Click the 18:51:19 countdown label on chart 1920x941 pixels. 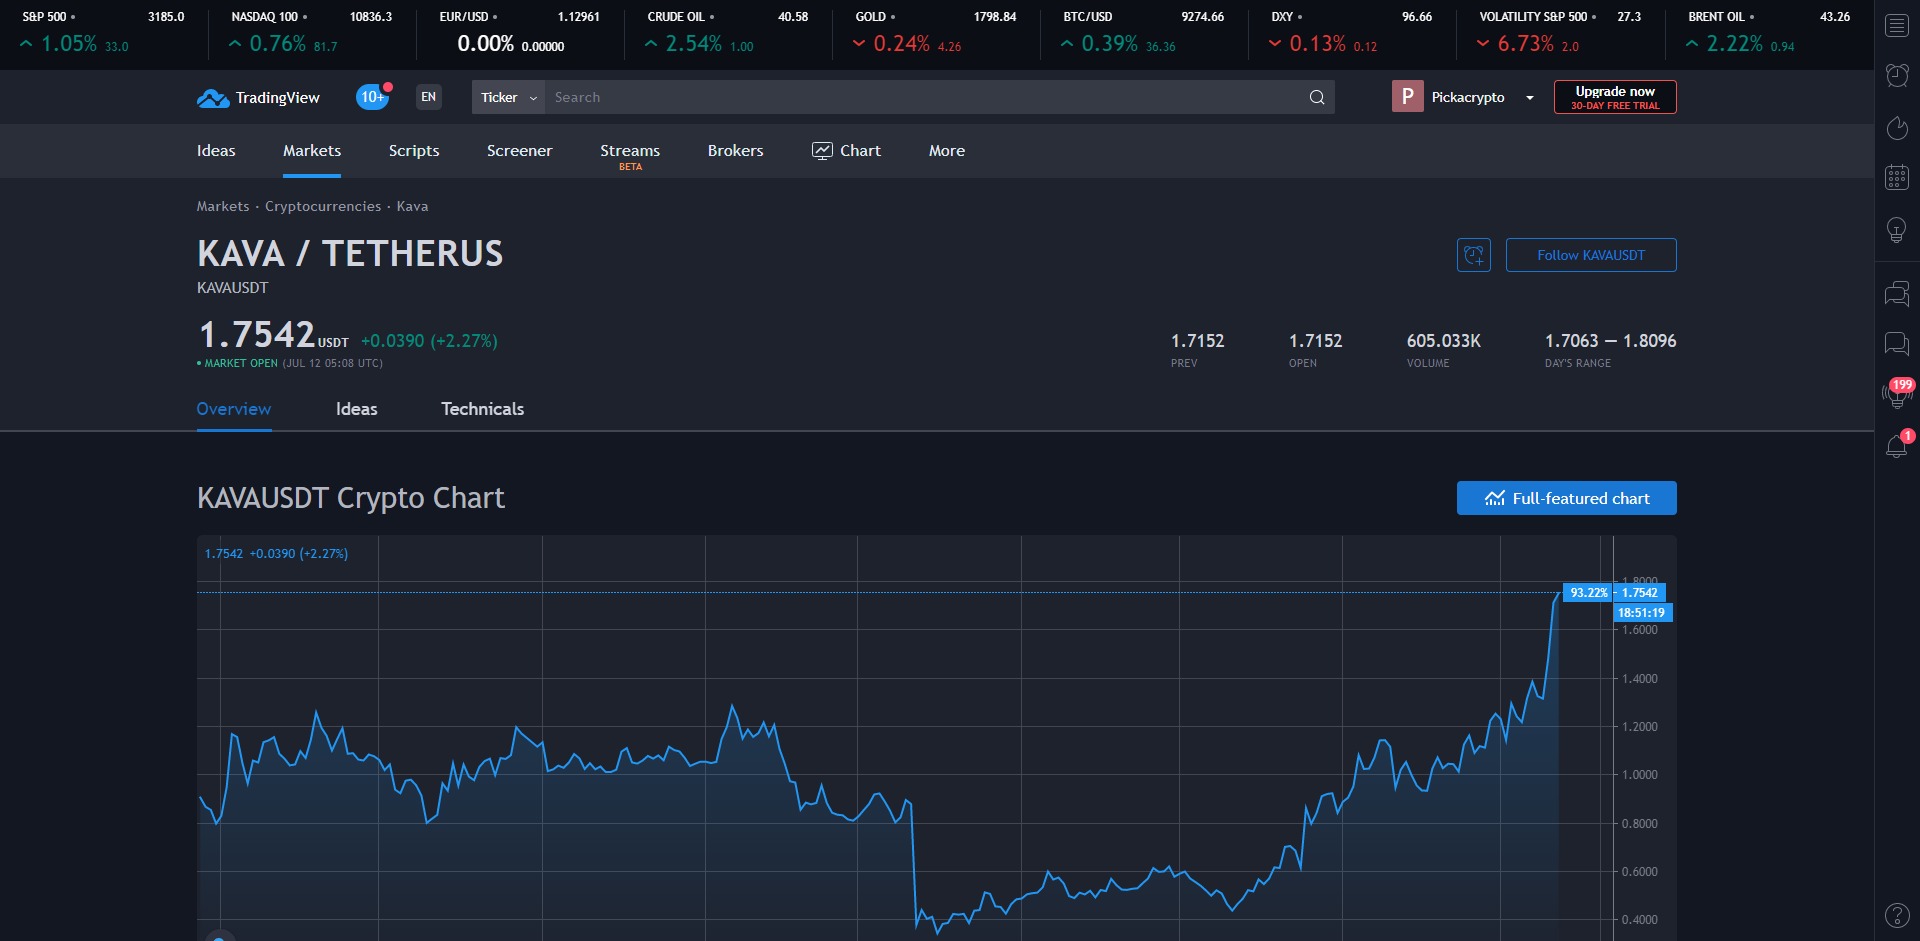(x=1642, y=613)
